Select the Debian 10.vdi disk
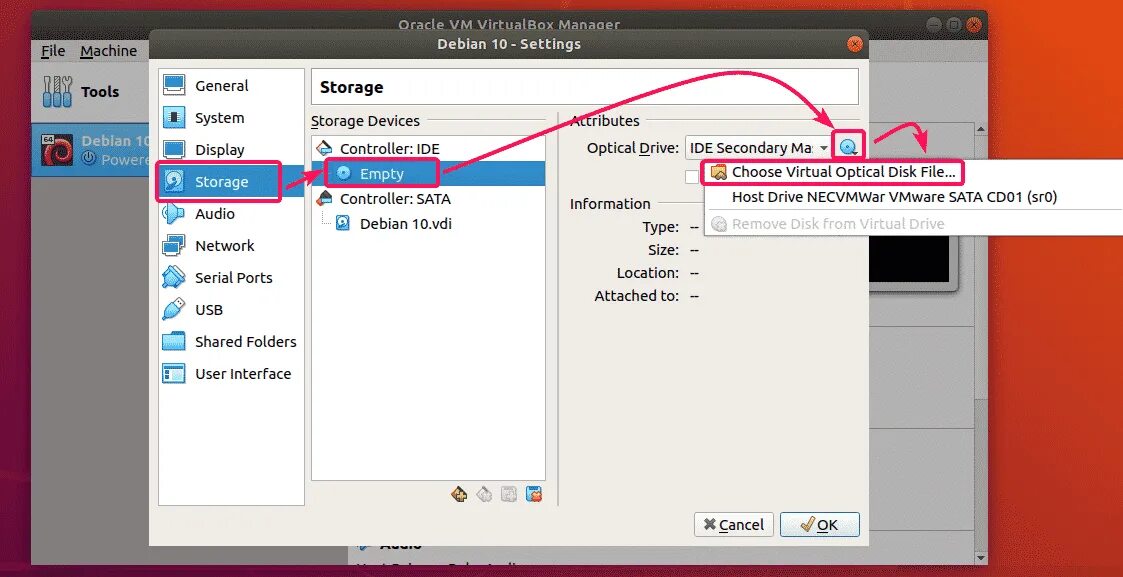Screen dimensions: 1123x577 click(428, 223)
